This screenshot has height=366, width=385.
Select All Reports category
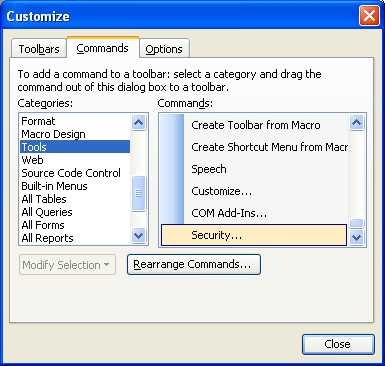coord(75,238)
